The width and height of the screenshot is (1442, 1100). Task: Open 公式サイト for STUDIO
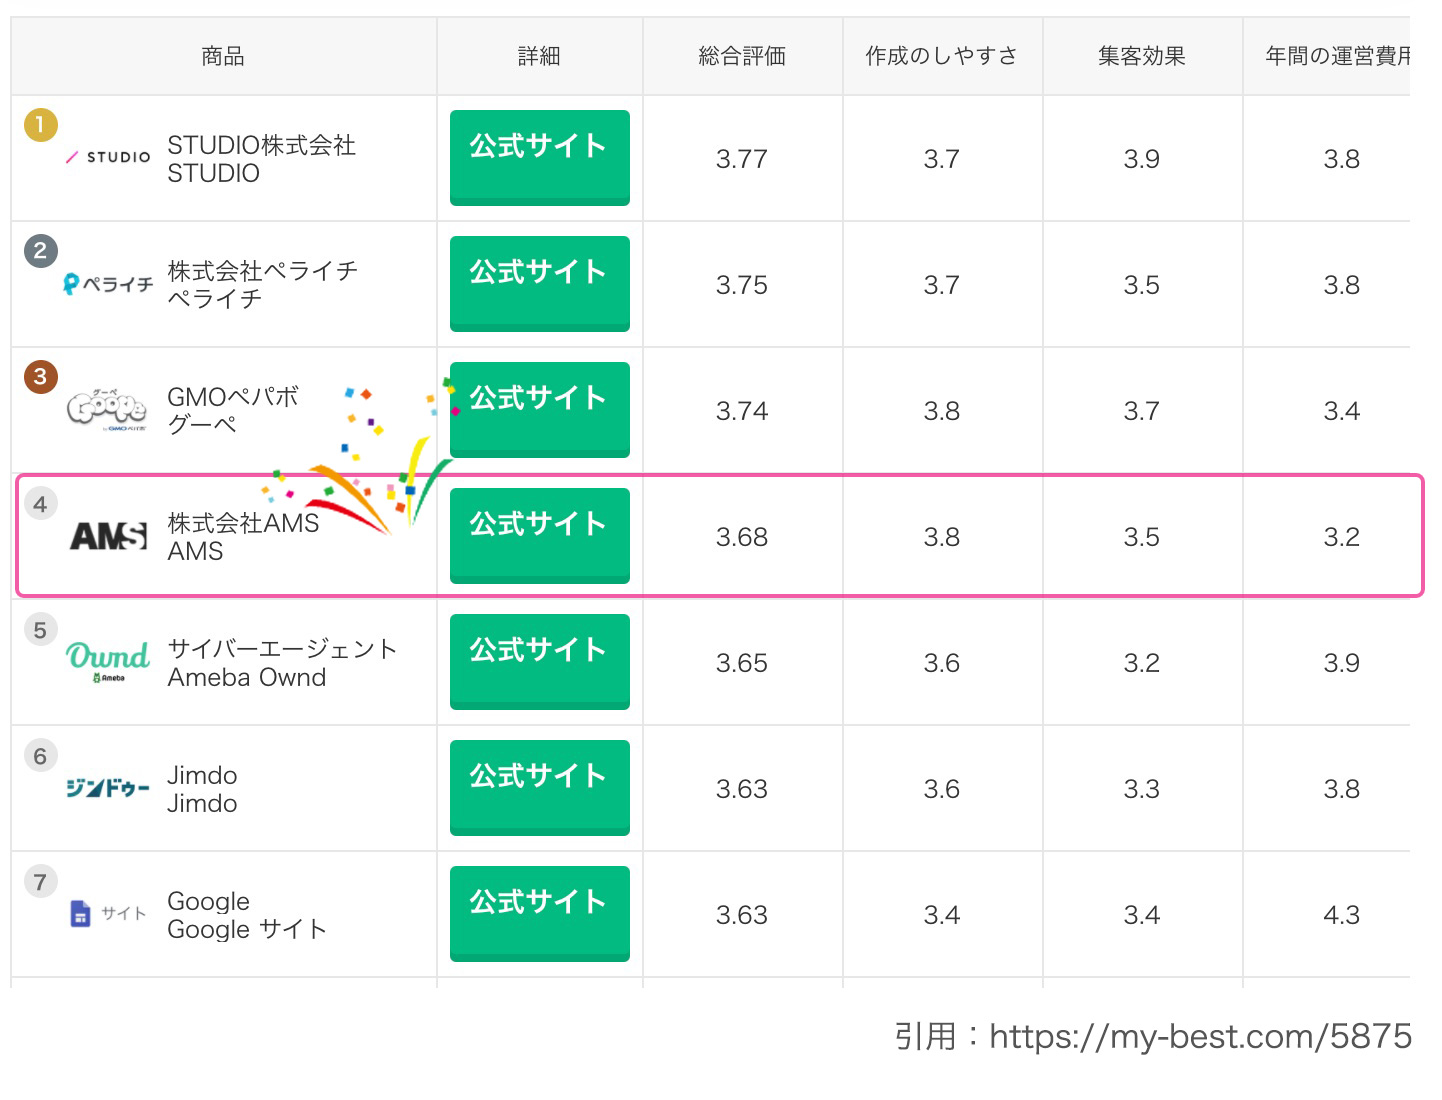pyautogui.click(x=540, y=158)
